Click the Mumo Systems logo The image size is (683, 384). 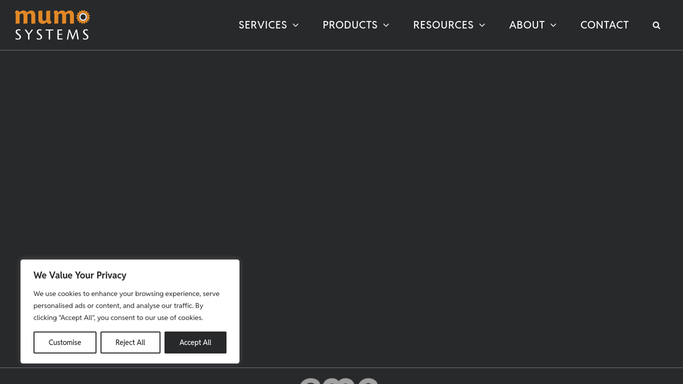coord(52,25)
